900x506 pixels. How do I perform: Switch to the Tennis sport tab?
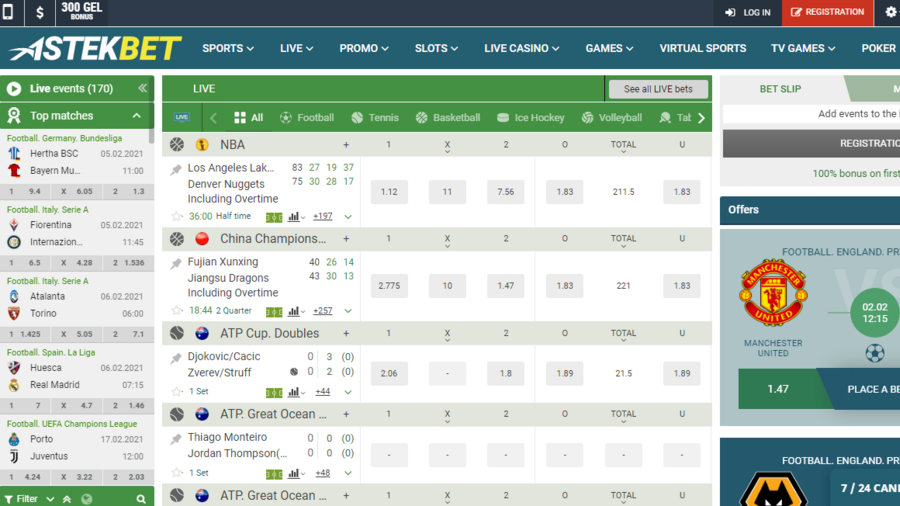[x=377, y=117]
